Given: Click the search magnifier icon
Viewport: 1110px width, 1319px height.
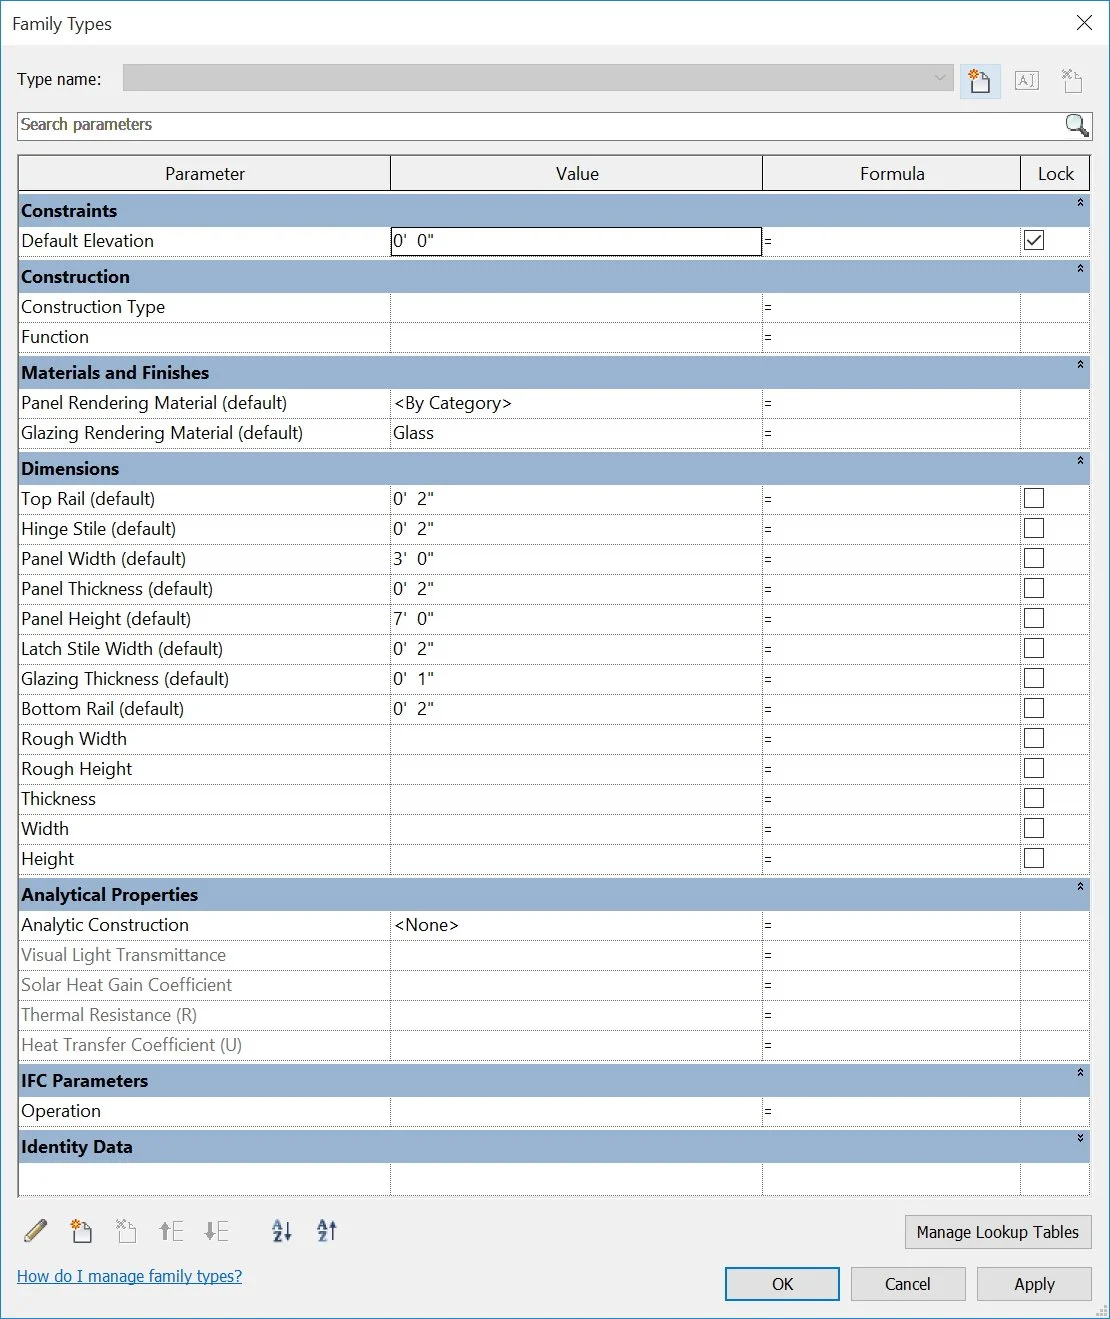Looking at the screenshot, I should 1077,125.
